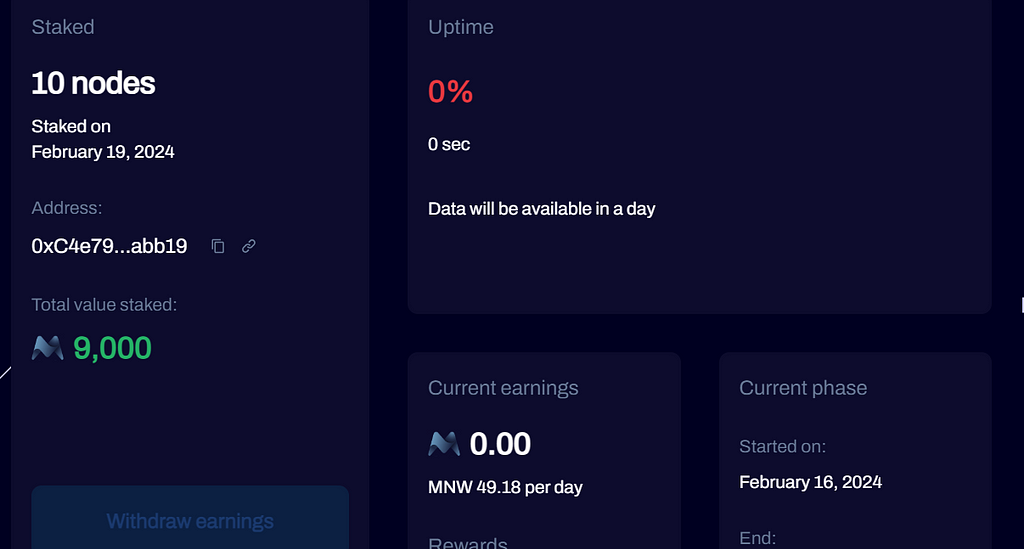The image size is (1024, 549).
Task: Click the 'Data will be available in a day' message
Action: pos(541,209)
